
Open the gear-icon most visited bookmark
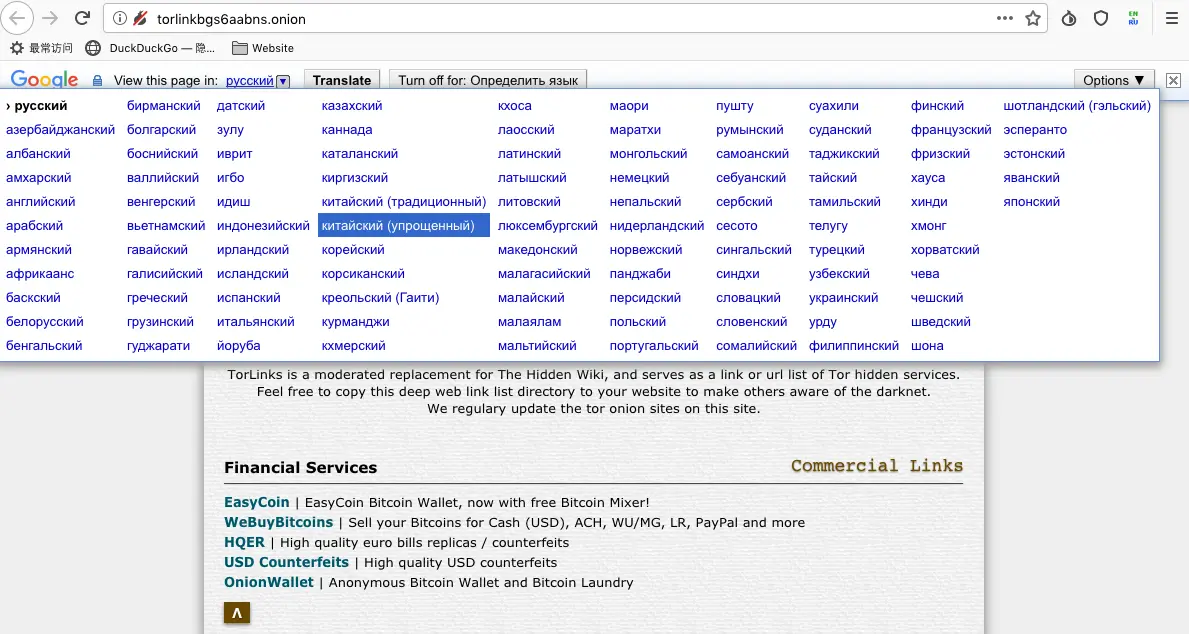[41, 48]
